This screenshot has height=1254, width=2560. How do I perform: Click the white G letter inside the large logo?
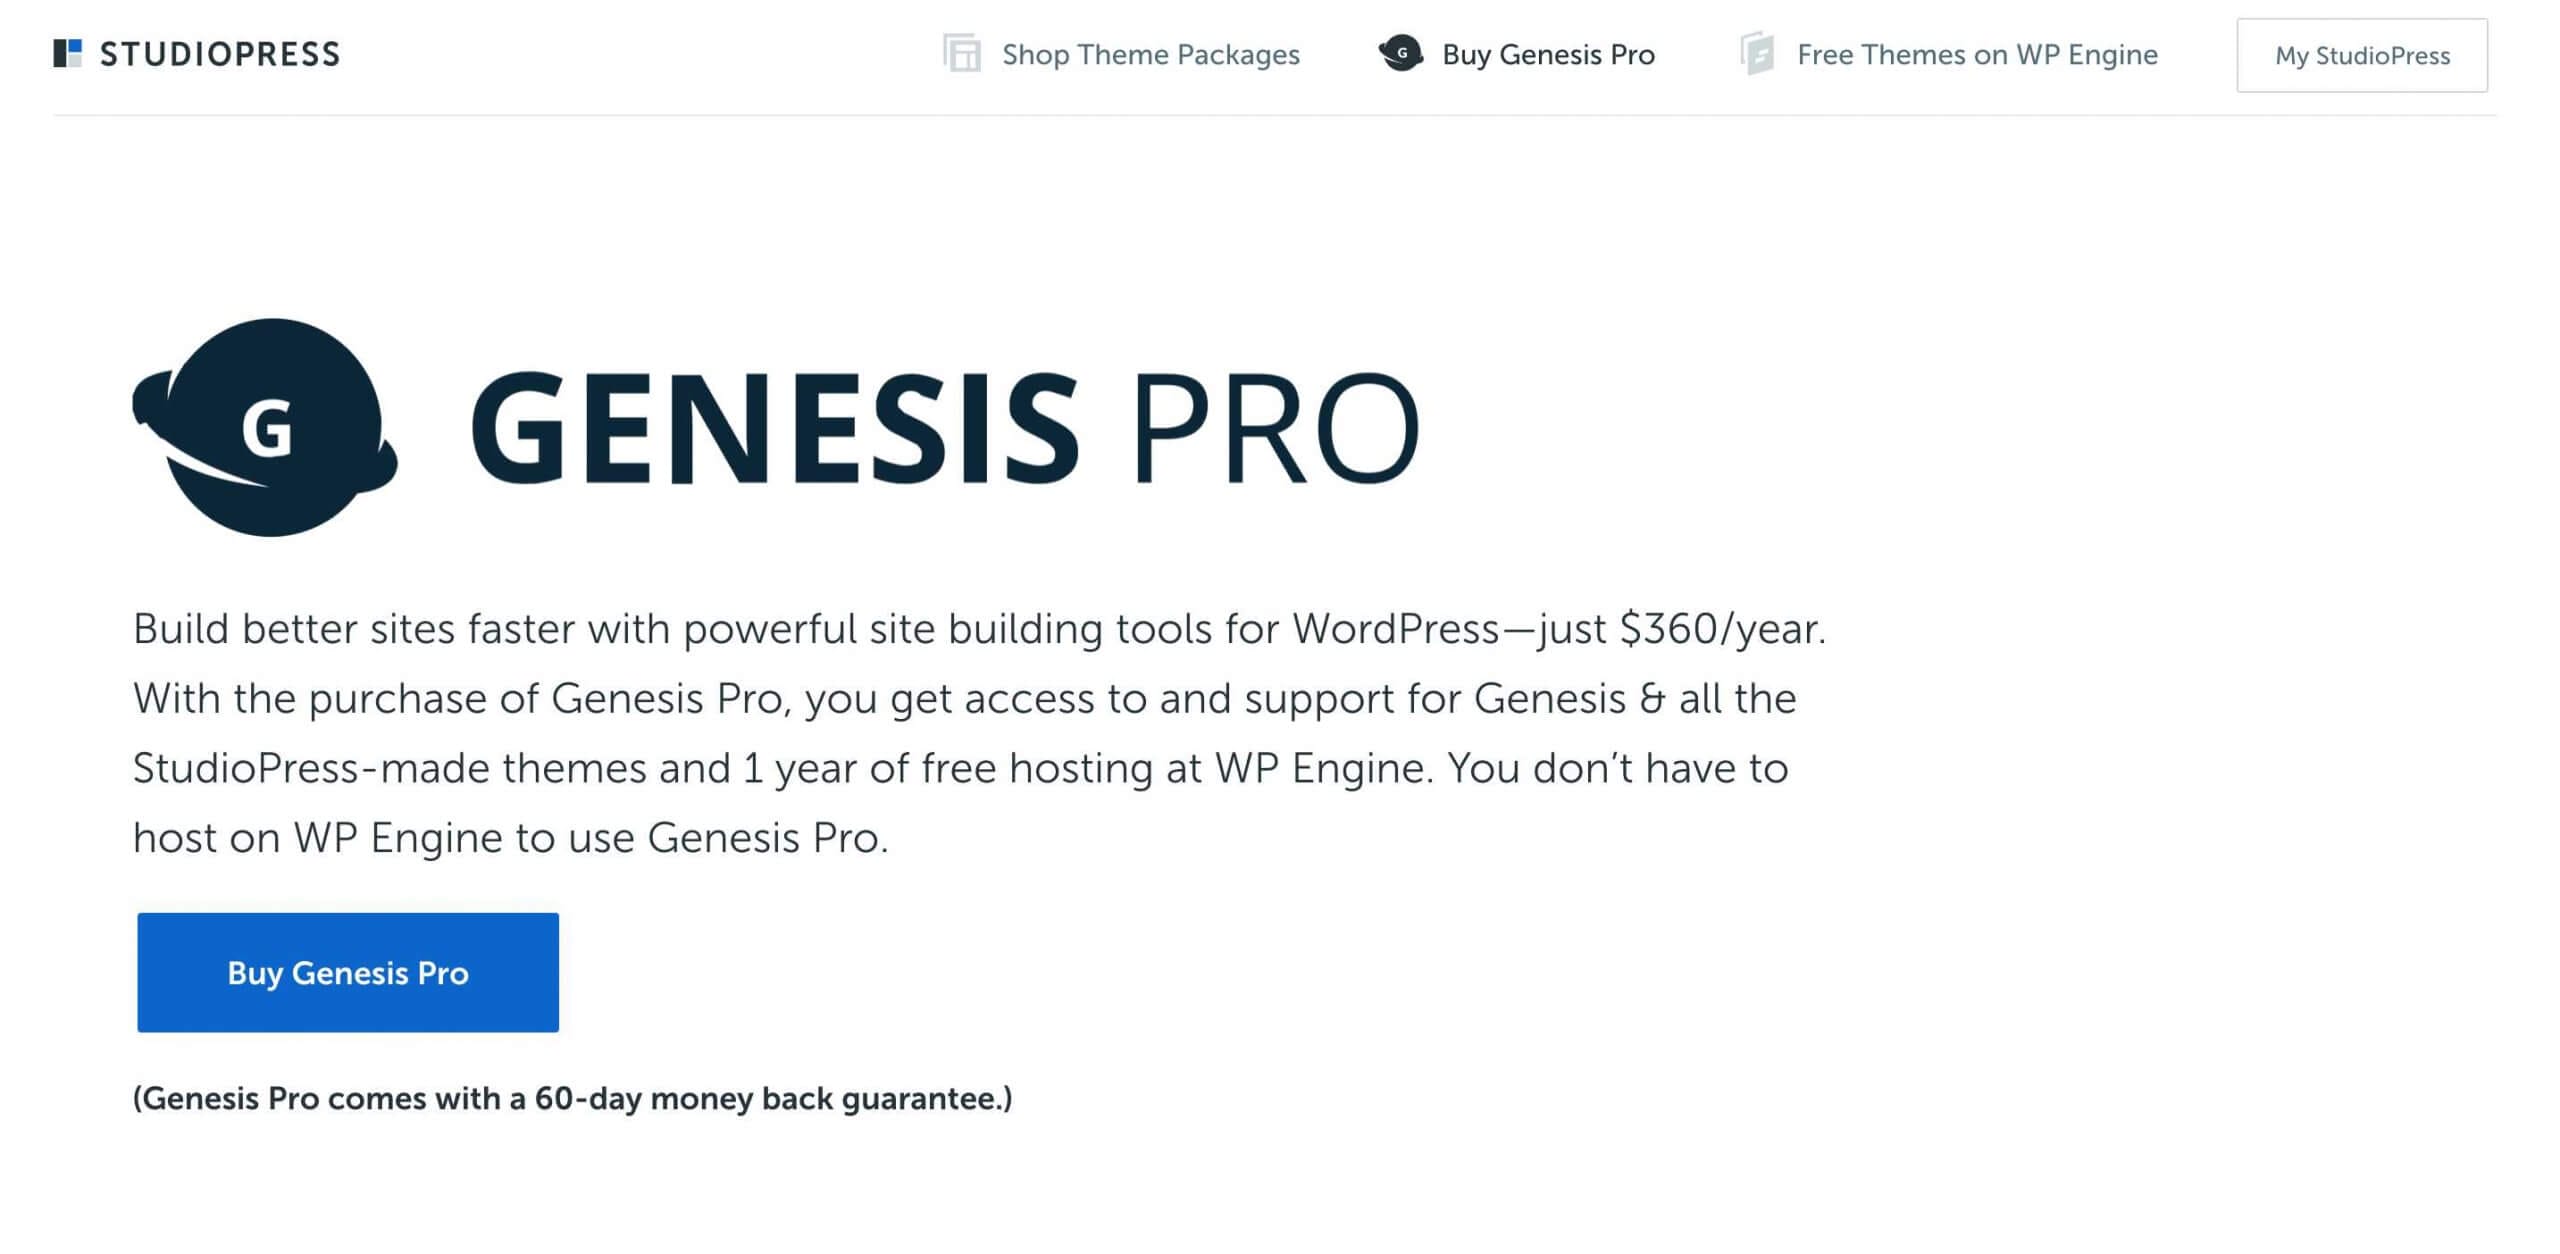[267, 429]
